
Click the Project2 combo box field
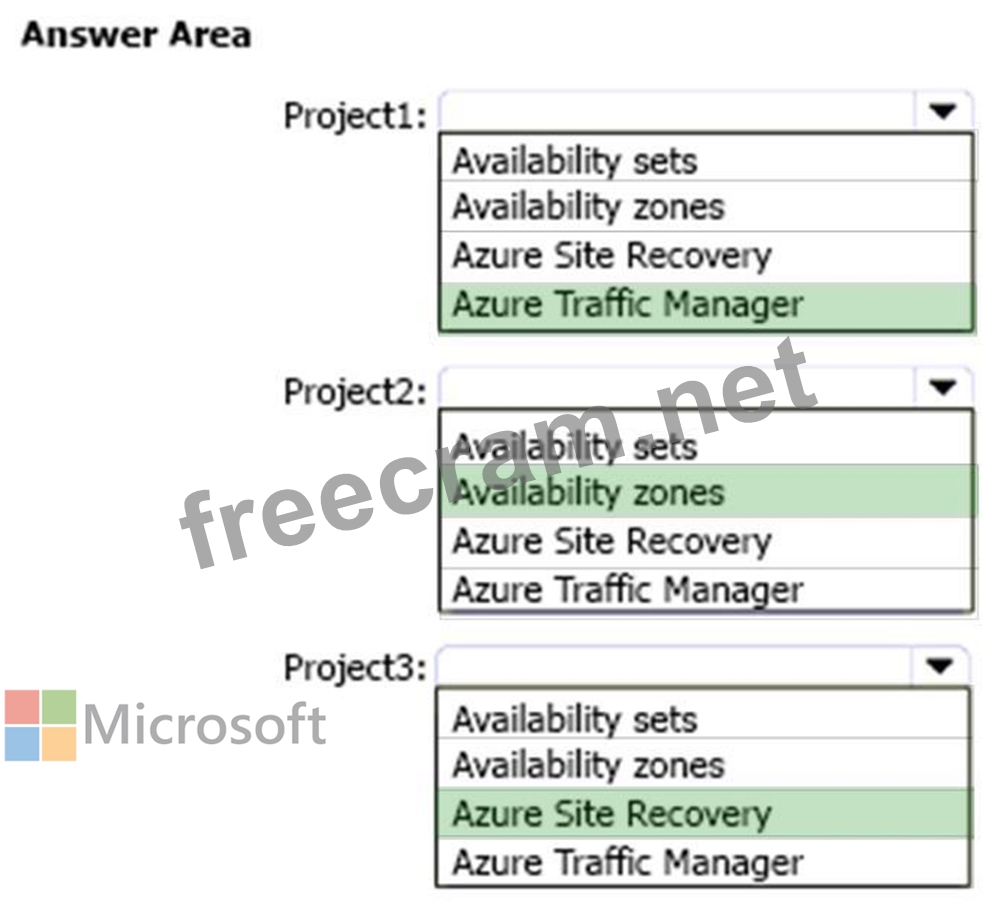677,387
